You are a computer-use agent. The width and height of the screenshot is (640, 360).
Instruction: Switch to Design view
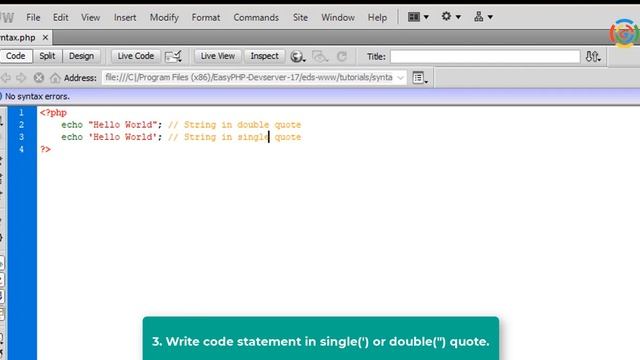click(81, 56)
